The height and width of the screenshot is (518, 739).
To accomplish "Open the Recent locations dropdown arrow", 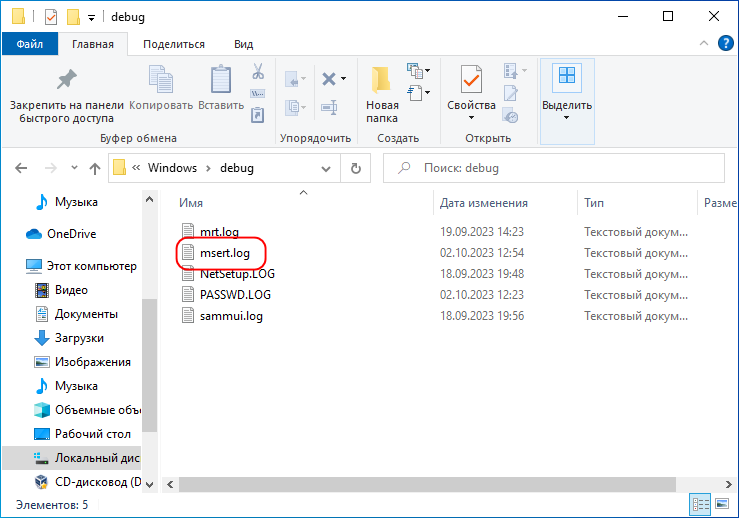I will [74, 167].
